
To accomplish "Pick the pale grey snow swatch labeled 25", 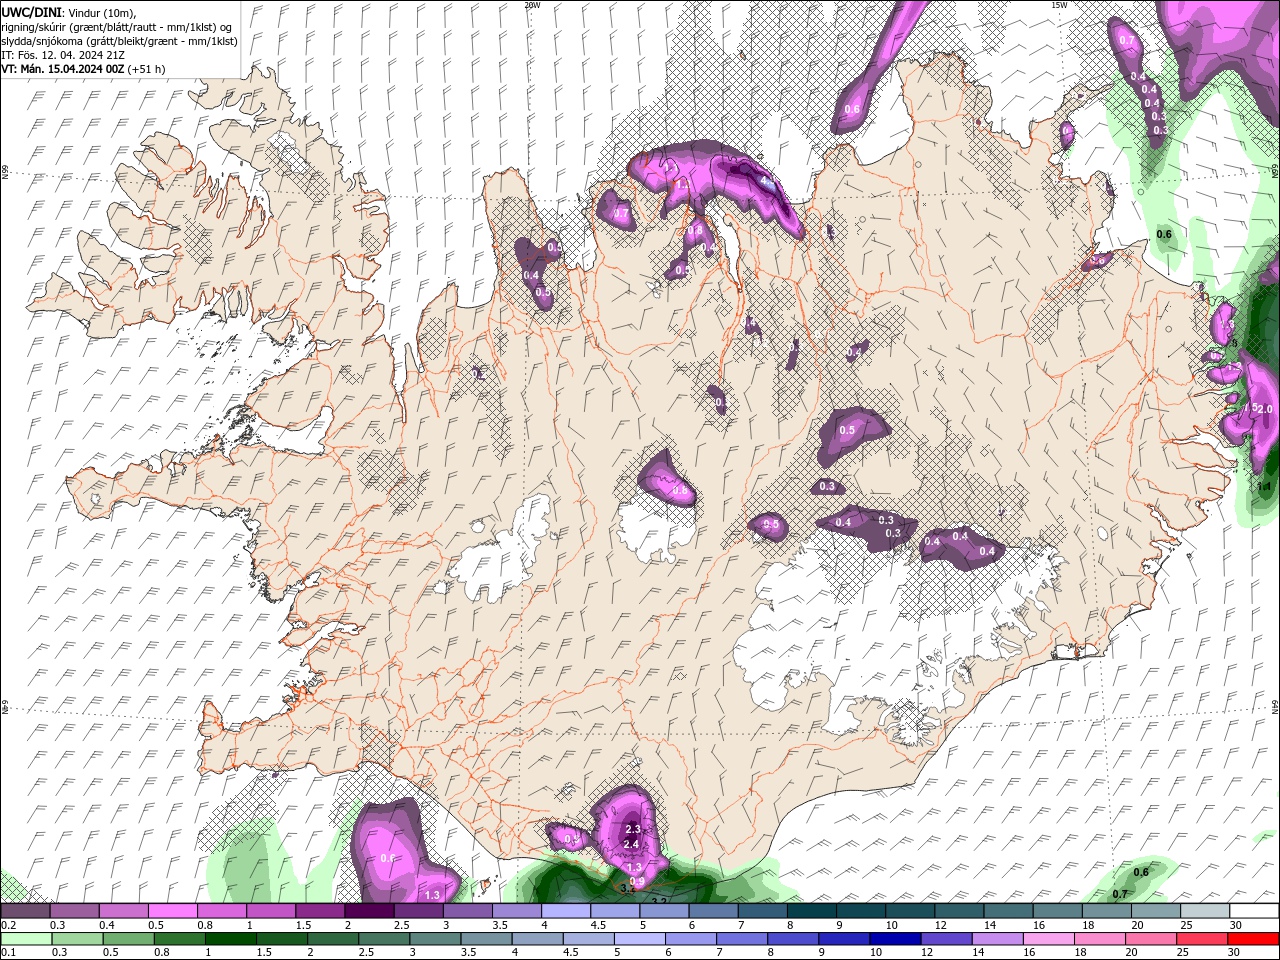I will [x=1205, y=911].
